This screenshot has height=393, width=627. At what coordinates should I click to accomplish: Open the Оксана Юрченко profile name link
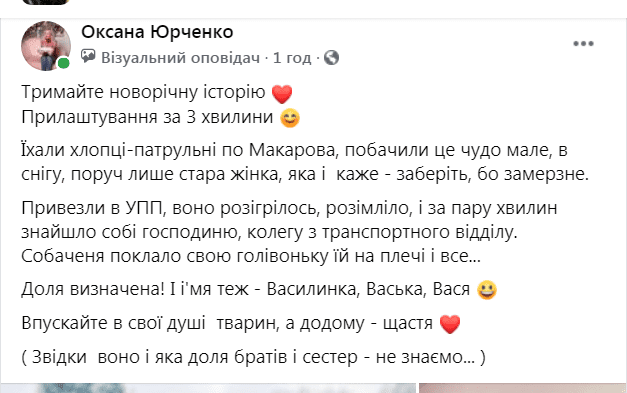point(157,32)
